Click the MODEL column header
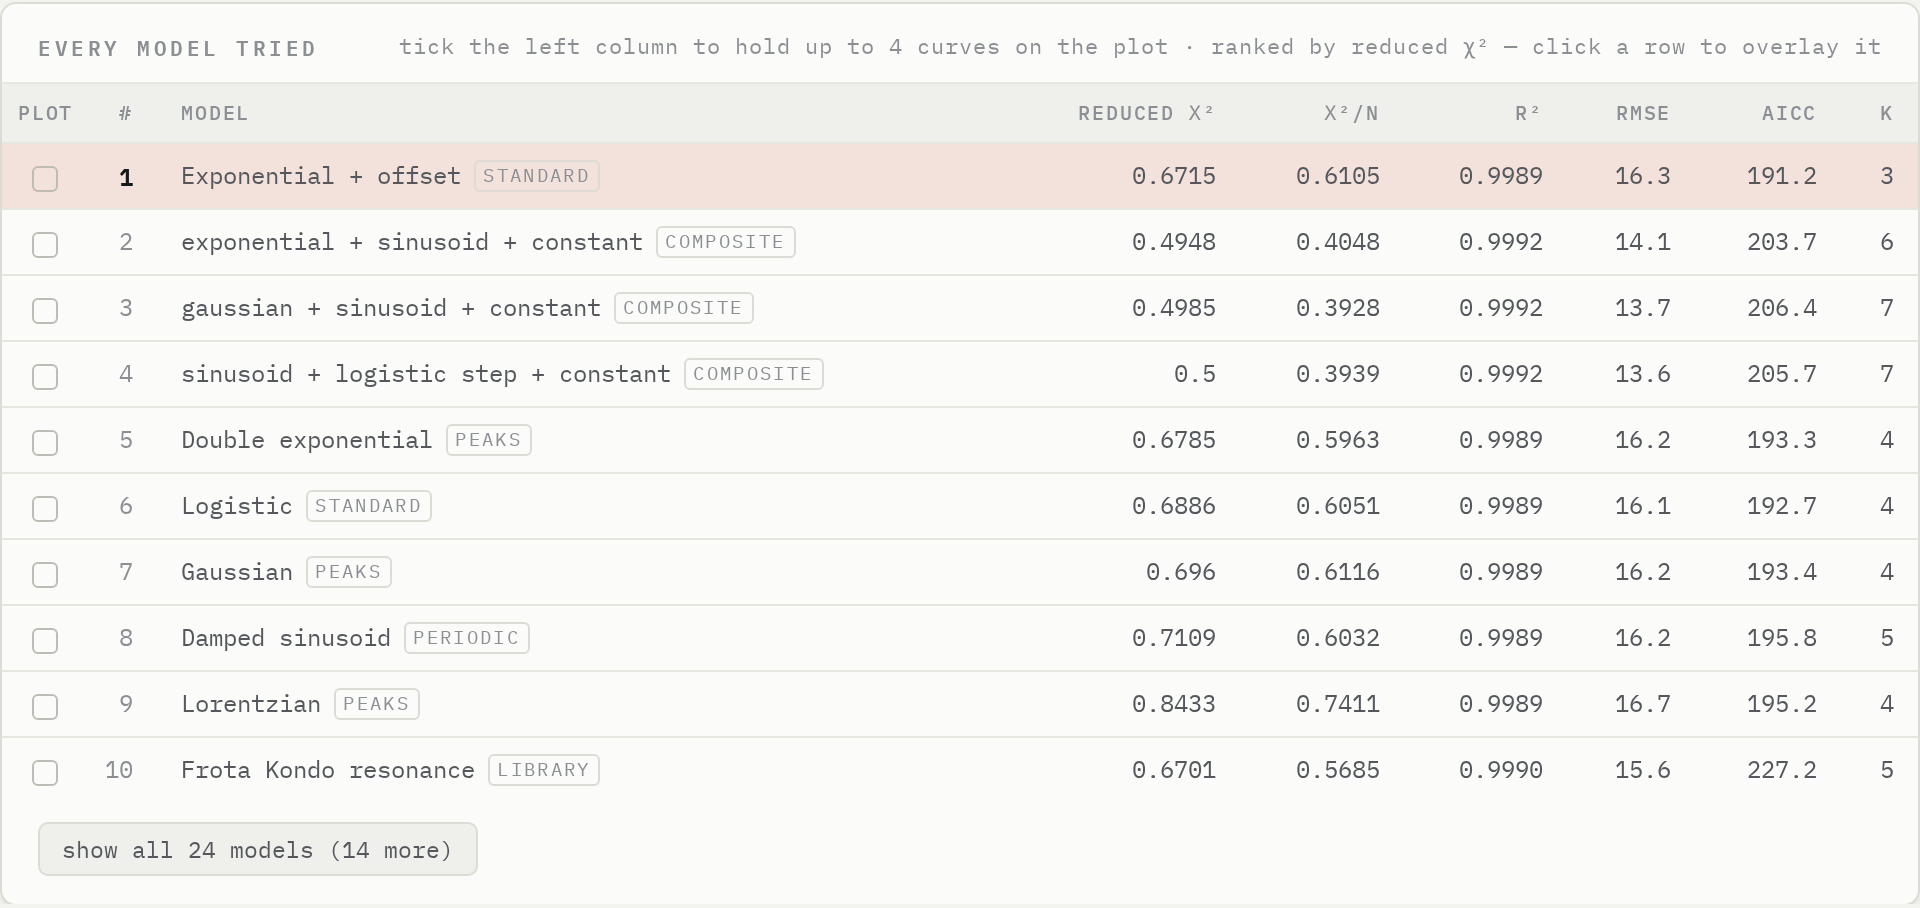 [215, 114]
